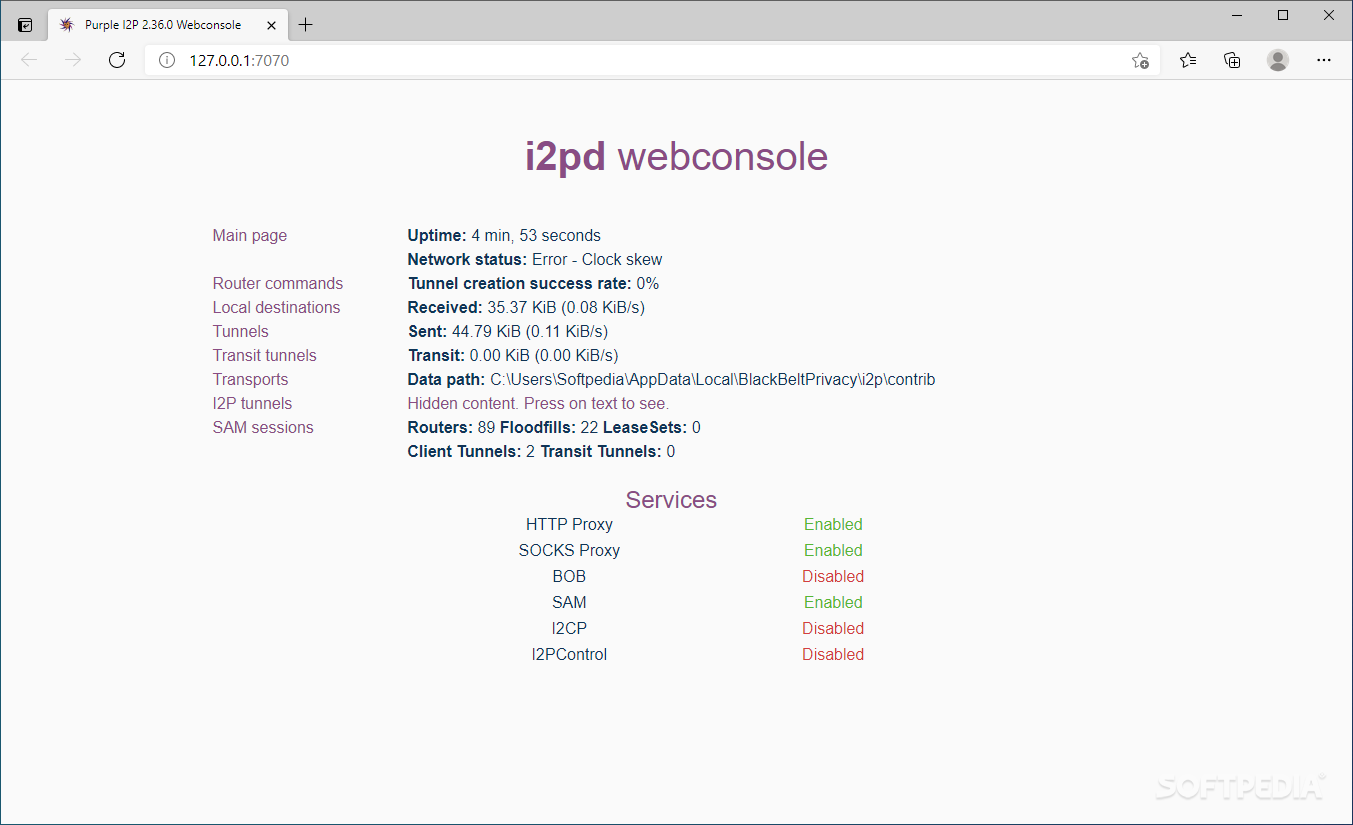Image resolution: width=1353 pixels, height=825 pixels.
Task: Click the browser forward arrow
Action: click(73, 60)
